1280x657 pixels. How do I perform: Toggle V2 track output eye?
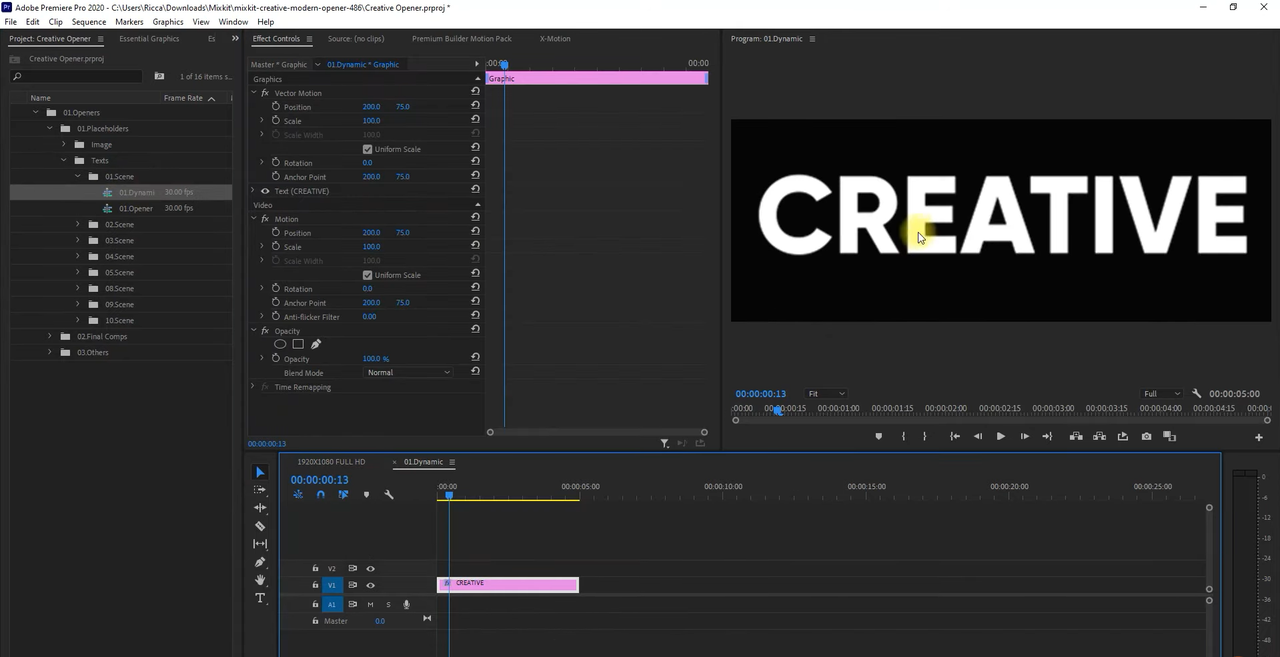[370, 568]
